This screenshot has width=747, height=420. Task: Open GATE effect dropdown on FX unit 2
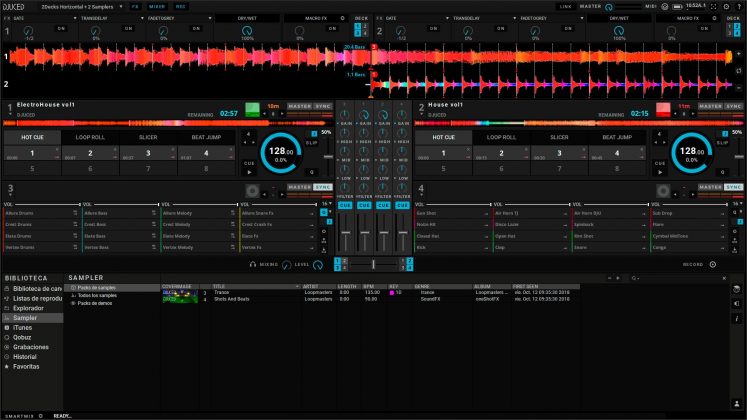click(x=447, y=18)
